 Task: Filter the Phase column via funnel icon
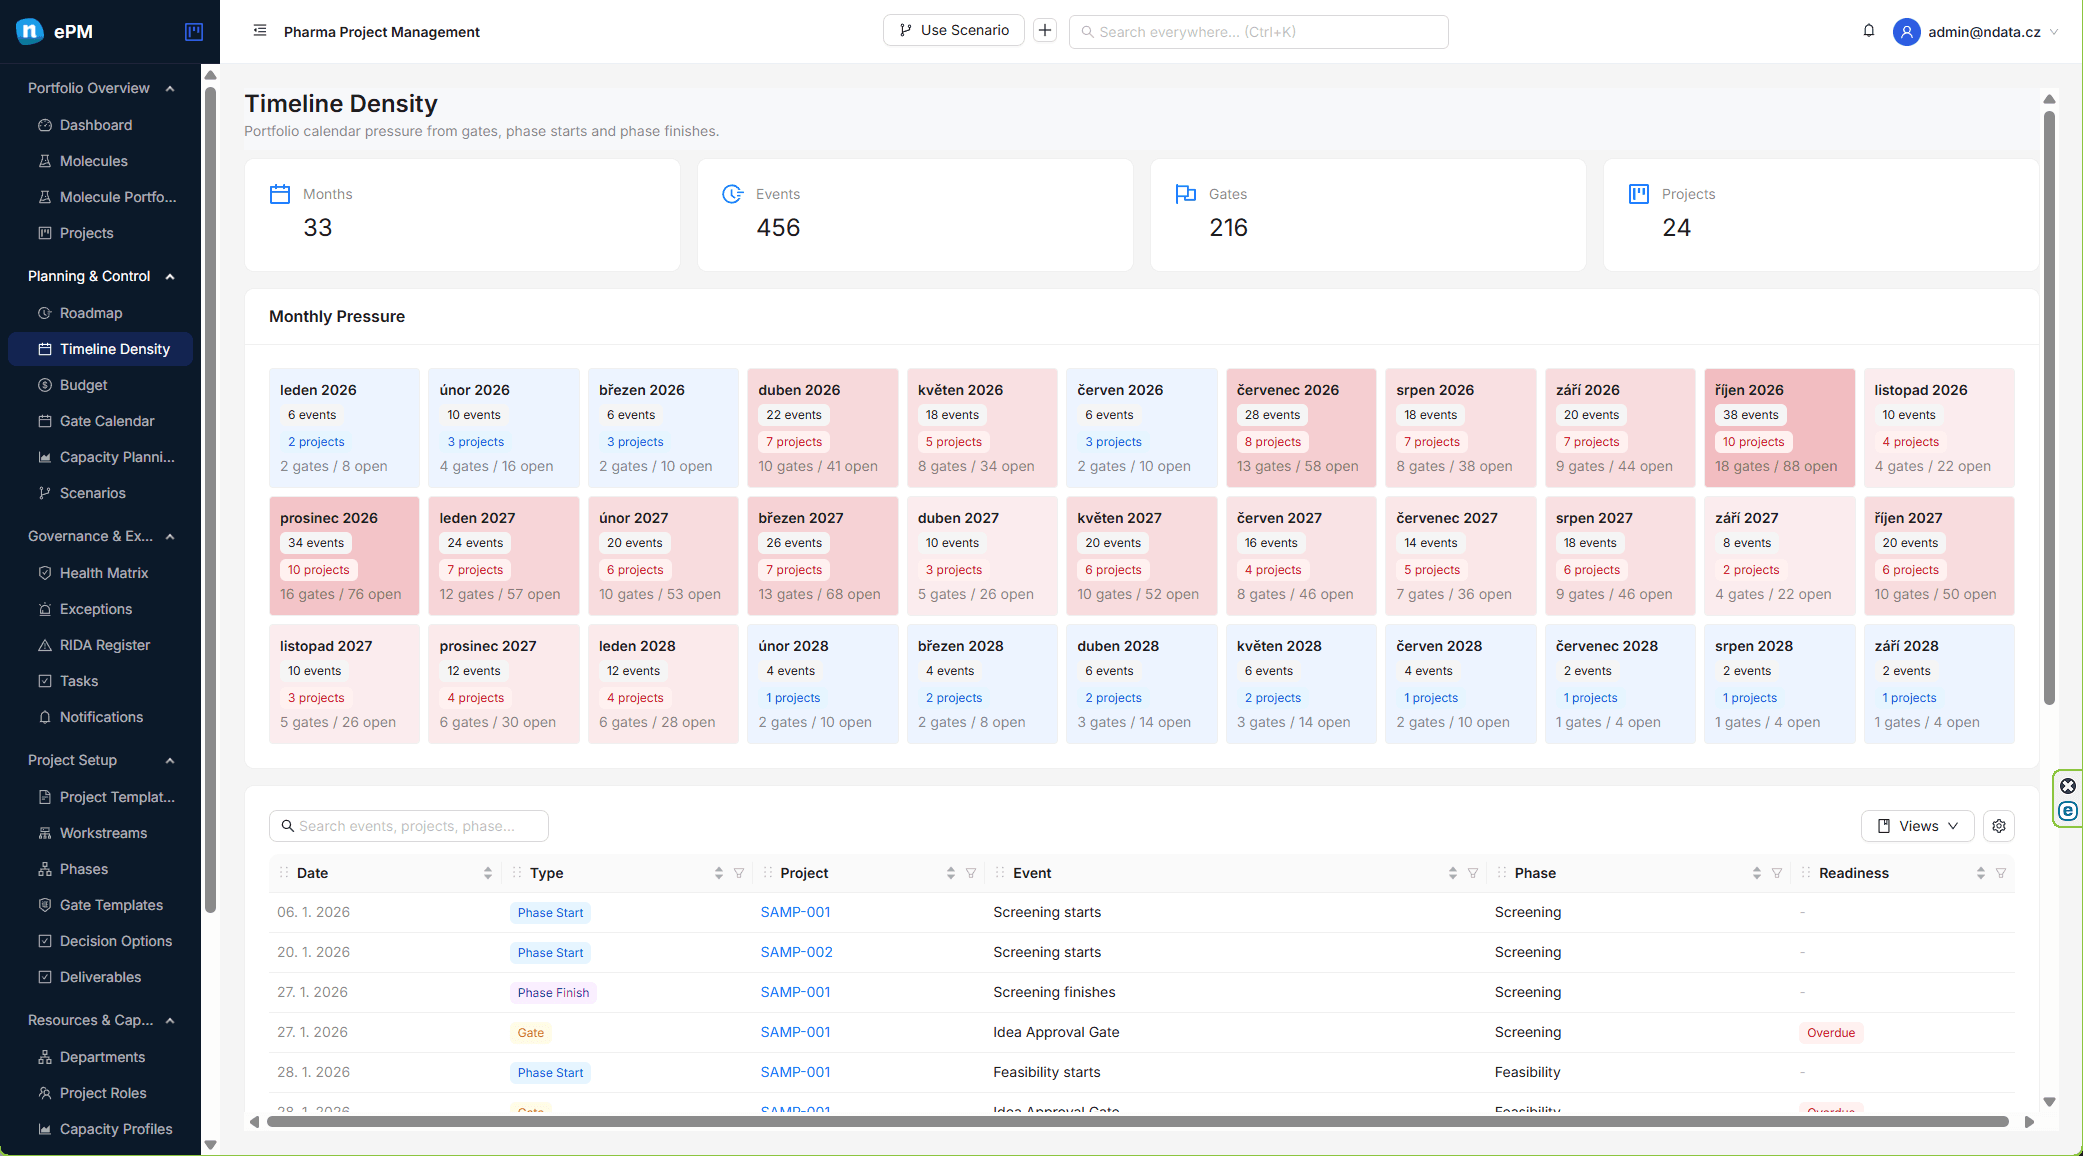(x=1777, y=873)
